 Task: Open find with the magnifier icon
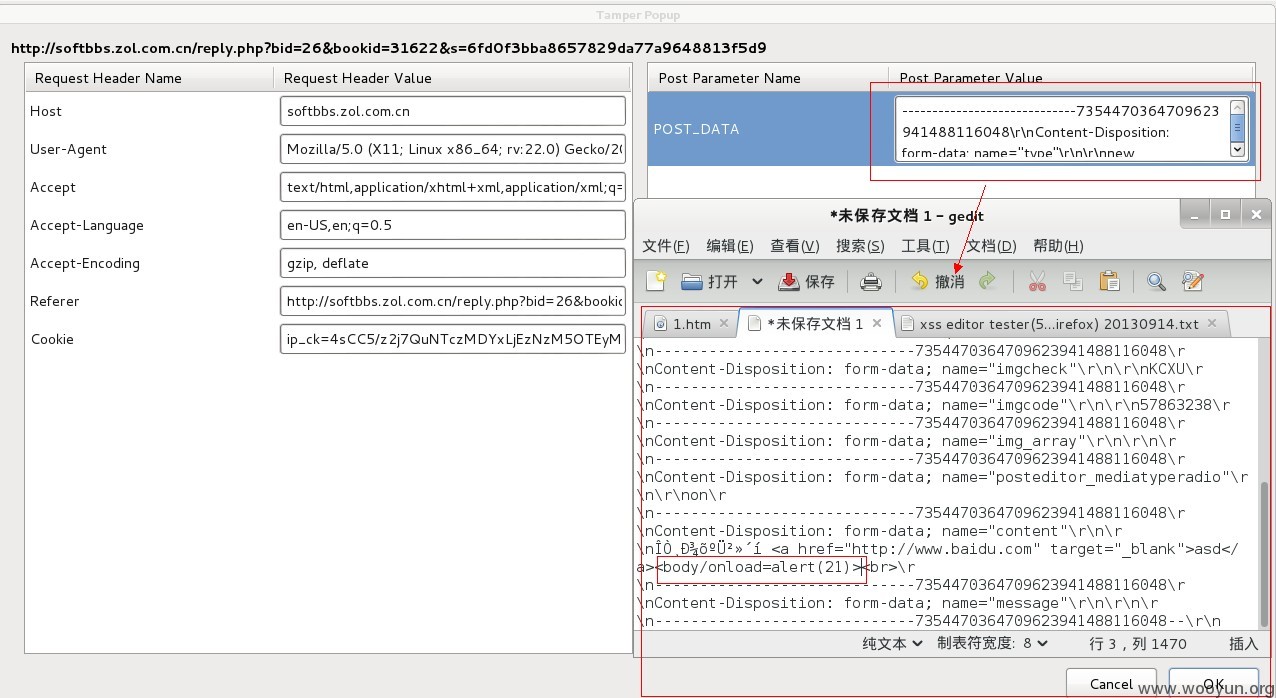(1156, 282)
